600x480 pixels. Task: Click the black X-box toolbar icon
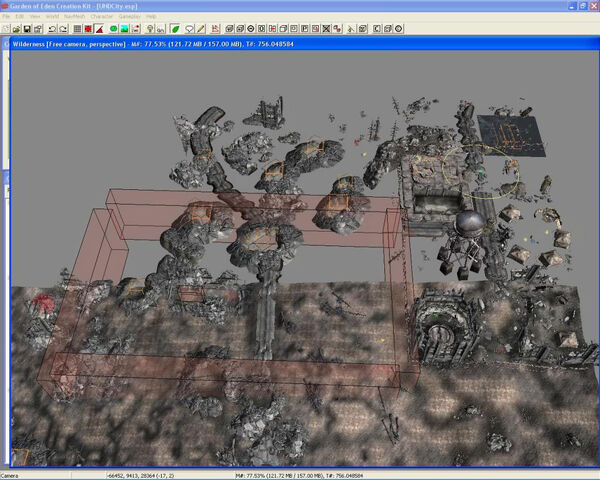point(326,29)
